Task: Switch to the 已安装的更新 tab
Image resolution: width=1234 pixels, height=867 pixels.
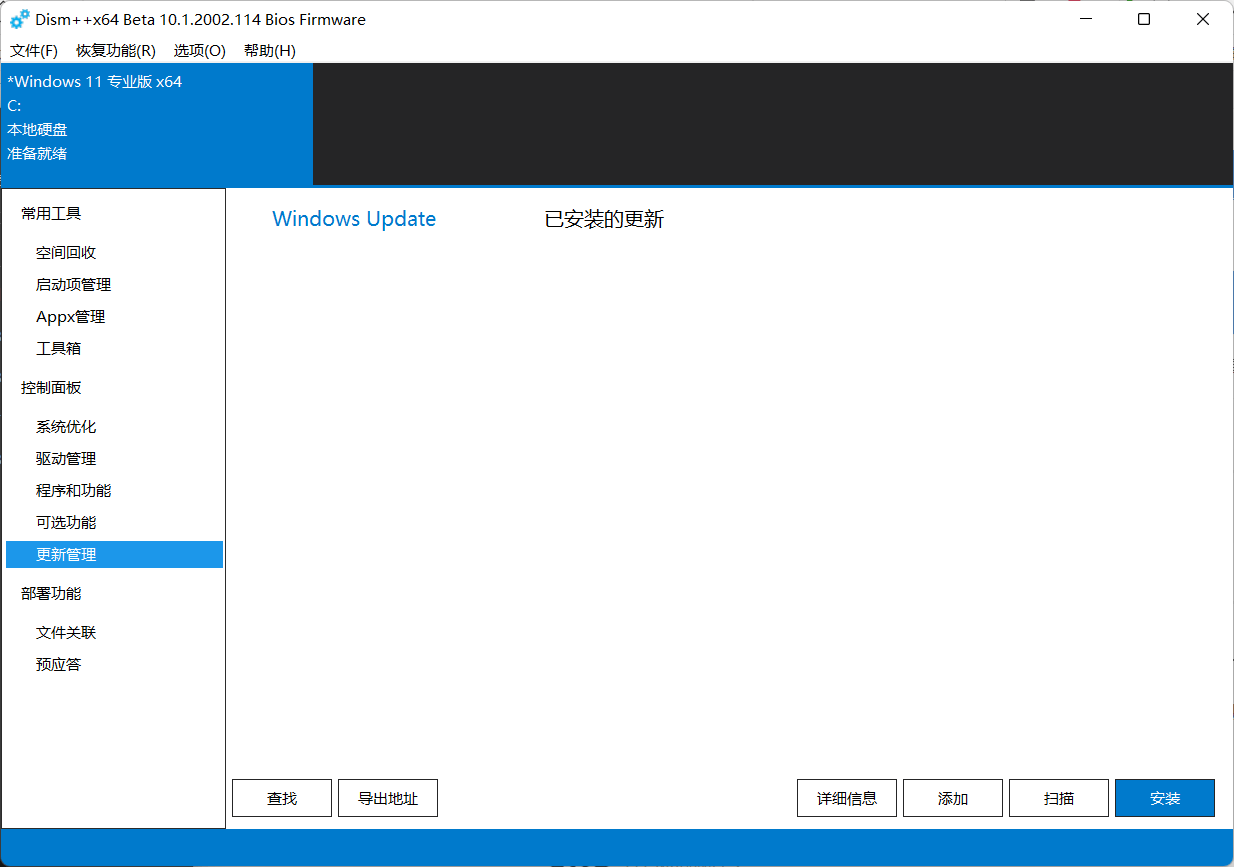Action: click(x=603, y=218)
